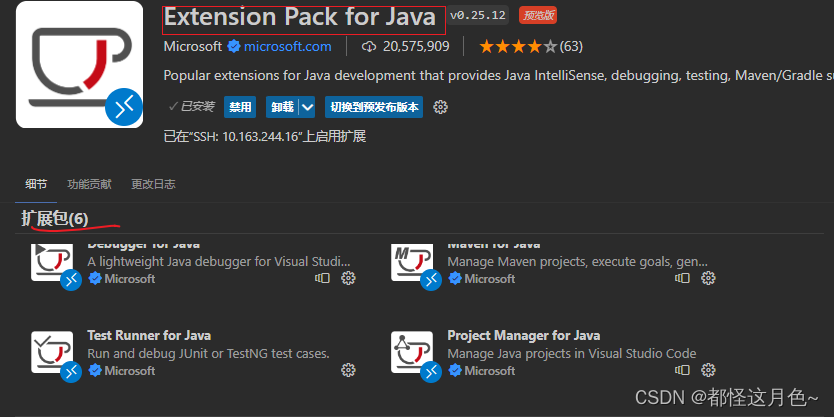Click the Debugger for Java extension icon
Image resolution: width=834 pixels, height=417 pixels.
(x=52, y=263)
